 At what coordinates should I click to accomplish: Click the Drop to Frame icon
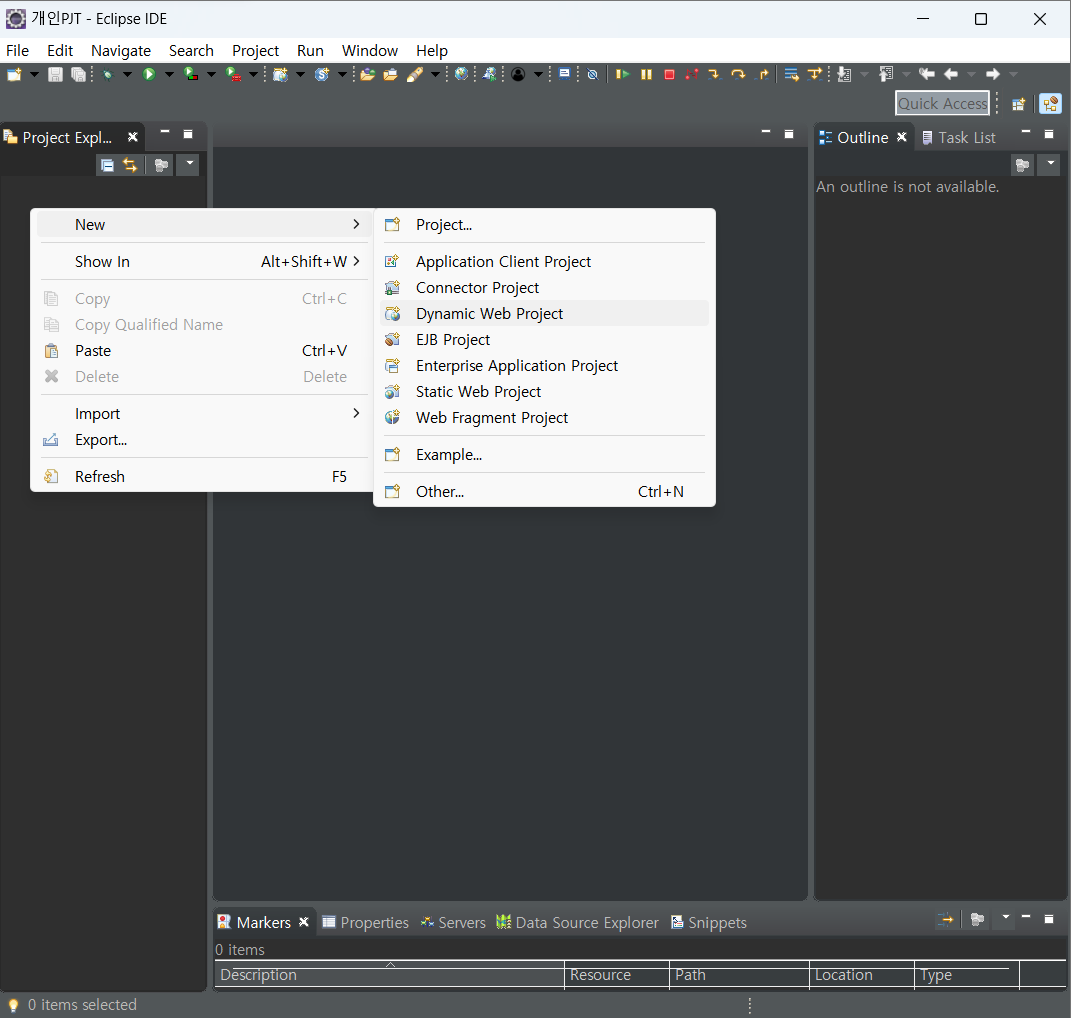tap(792, 74)
